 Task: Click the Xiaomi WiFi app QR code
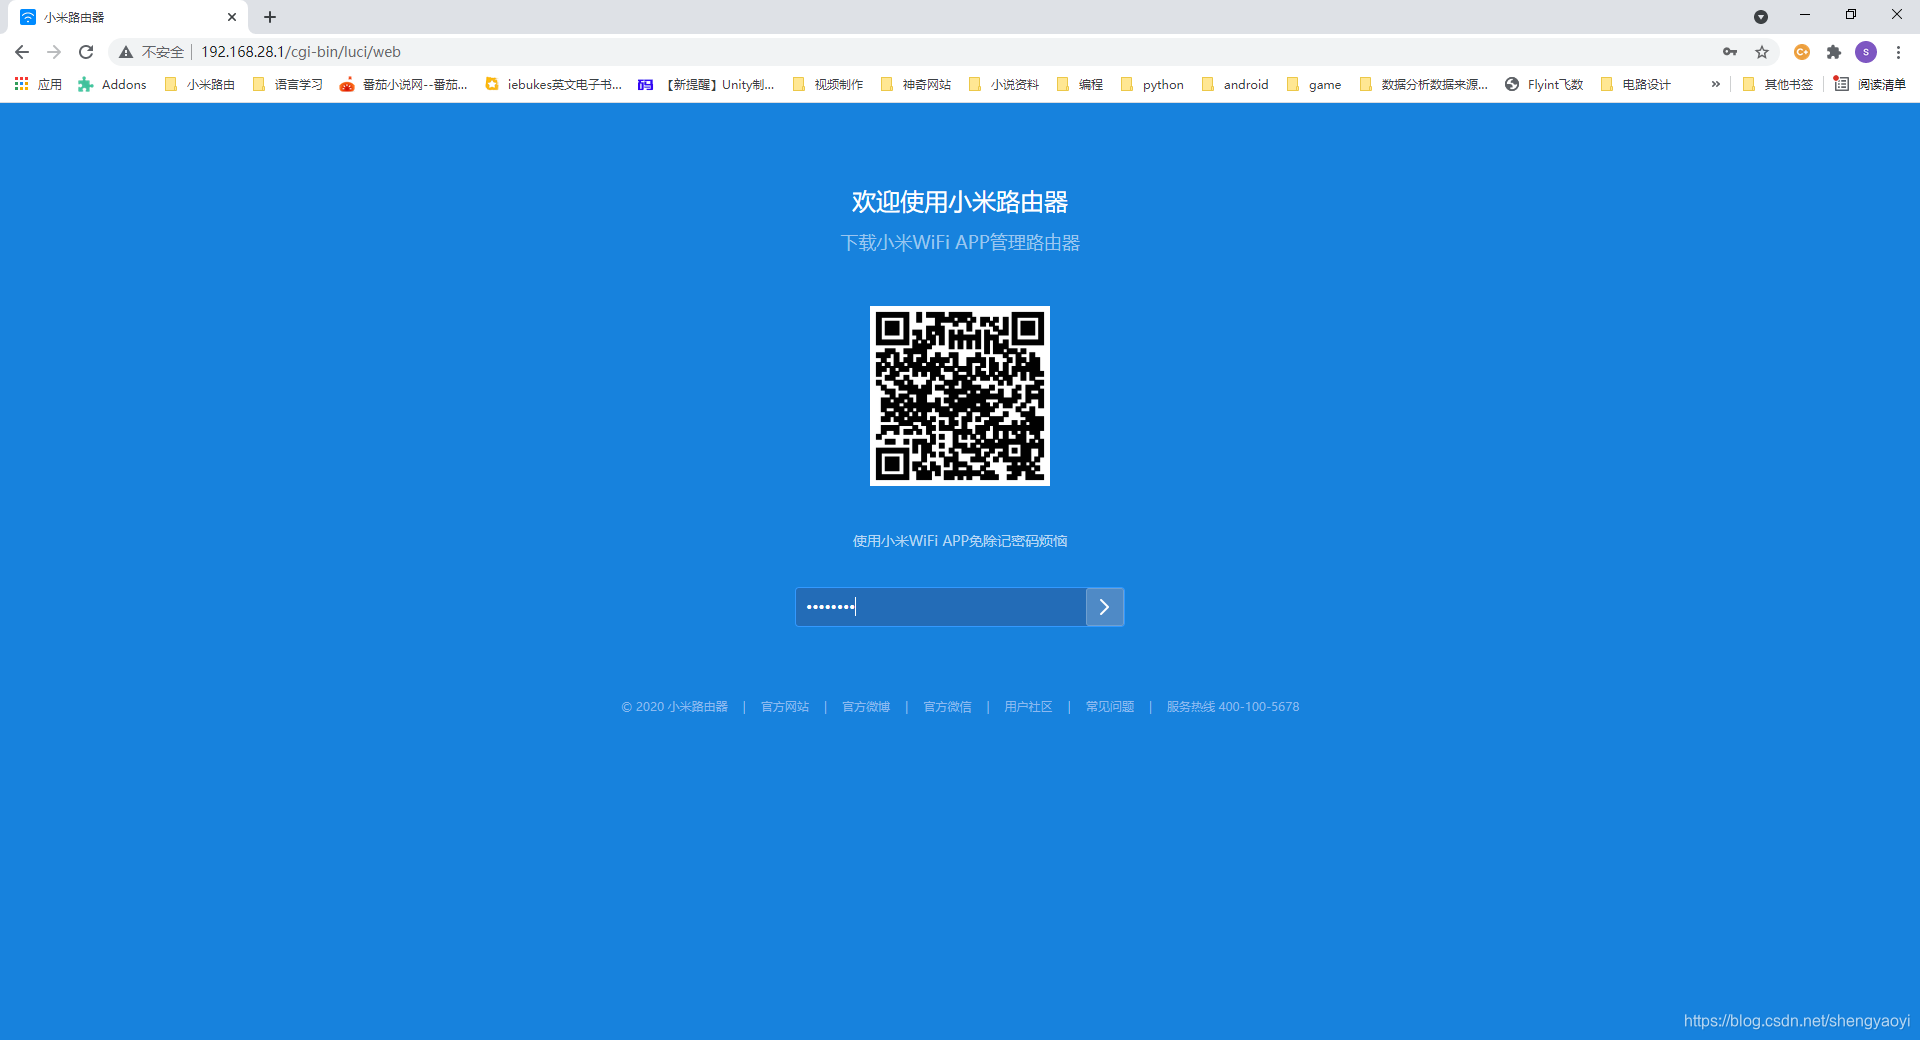(x=960, y=396)
